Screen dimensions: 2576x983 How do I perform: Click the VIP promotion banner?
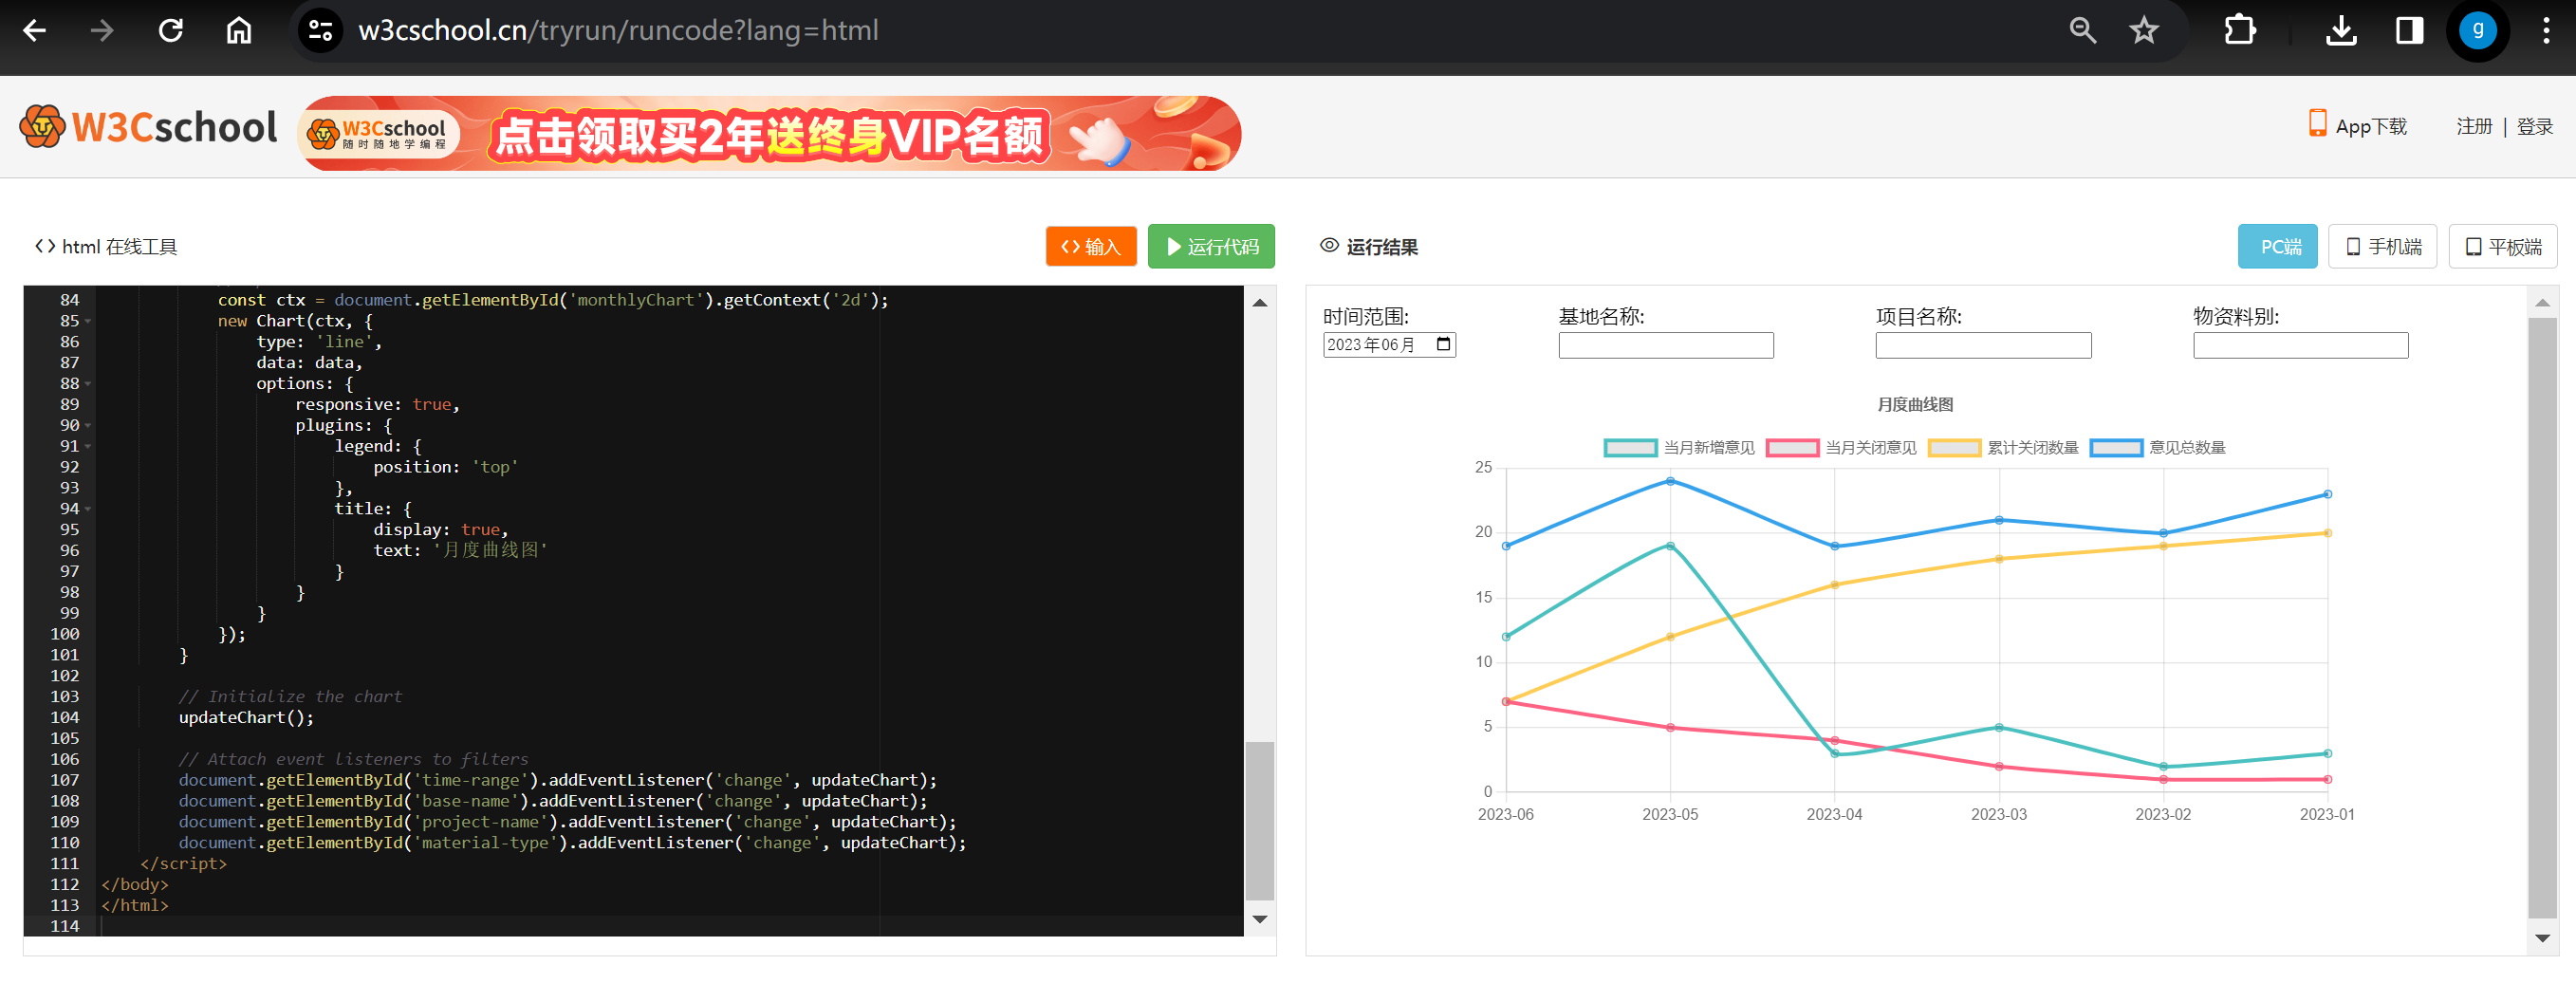click(769, 133)
